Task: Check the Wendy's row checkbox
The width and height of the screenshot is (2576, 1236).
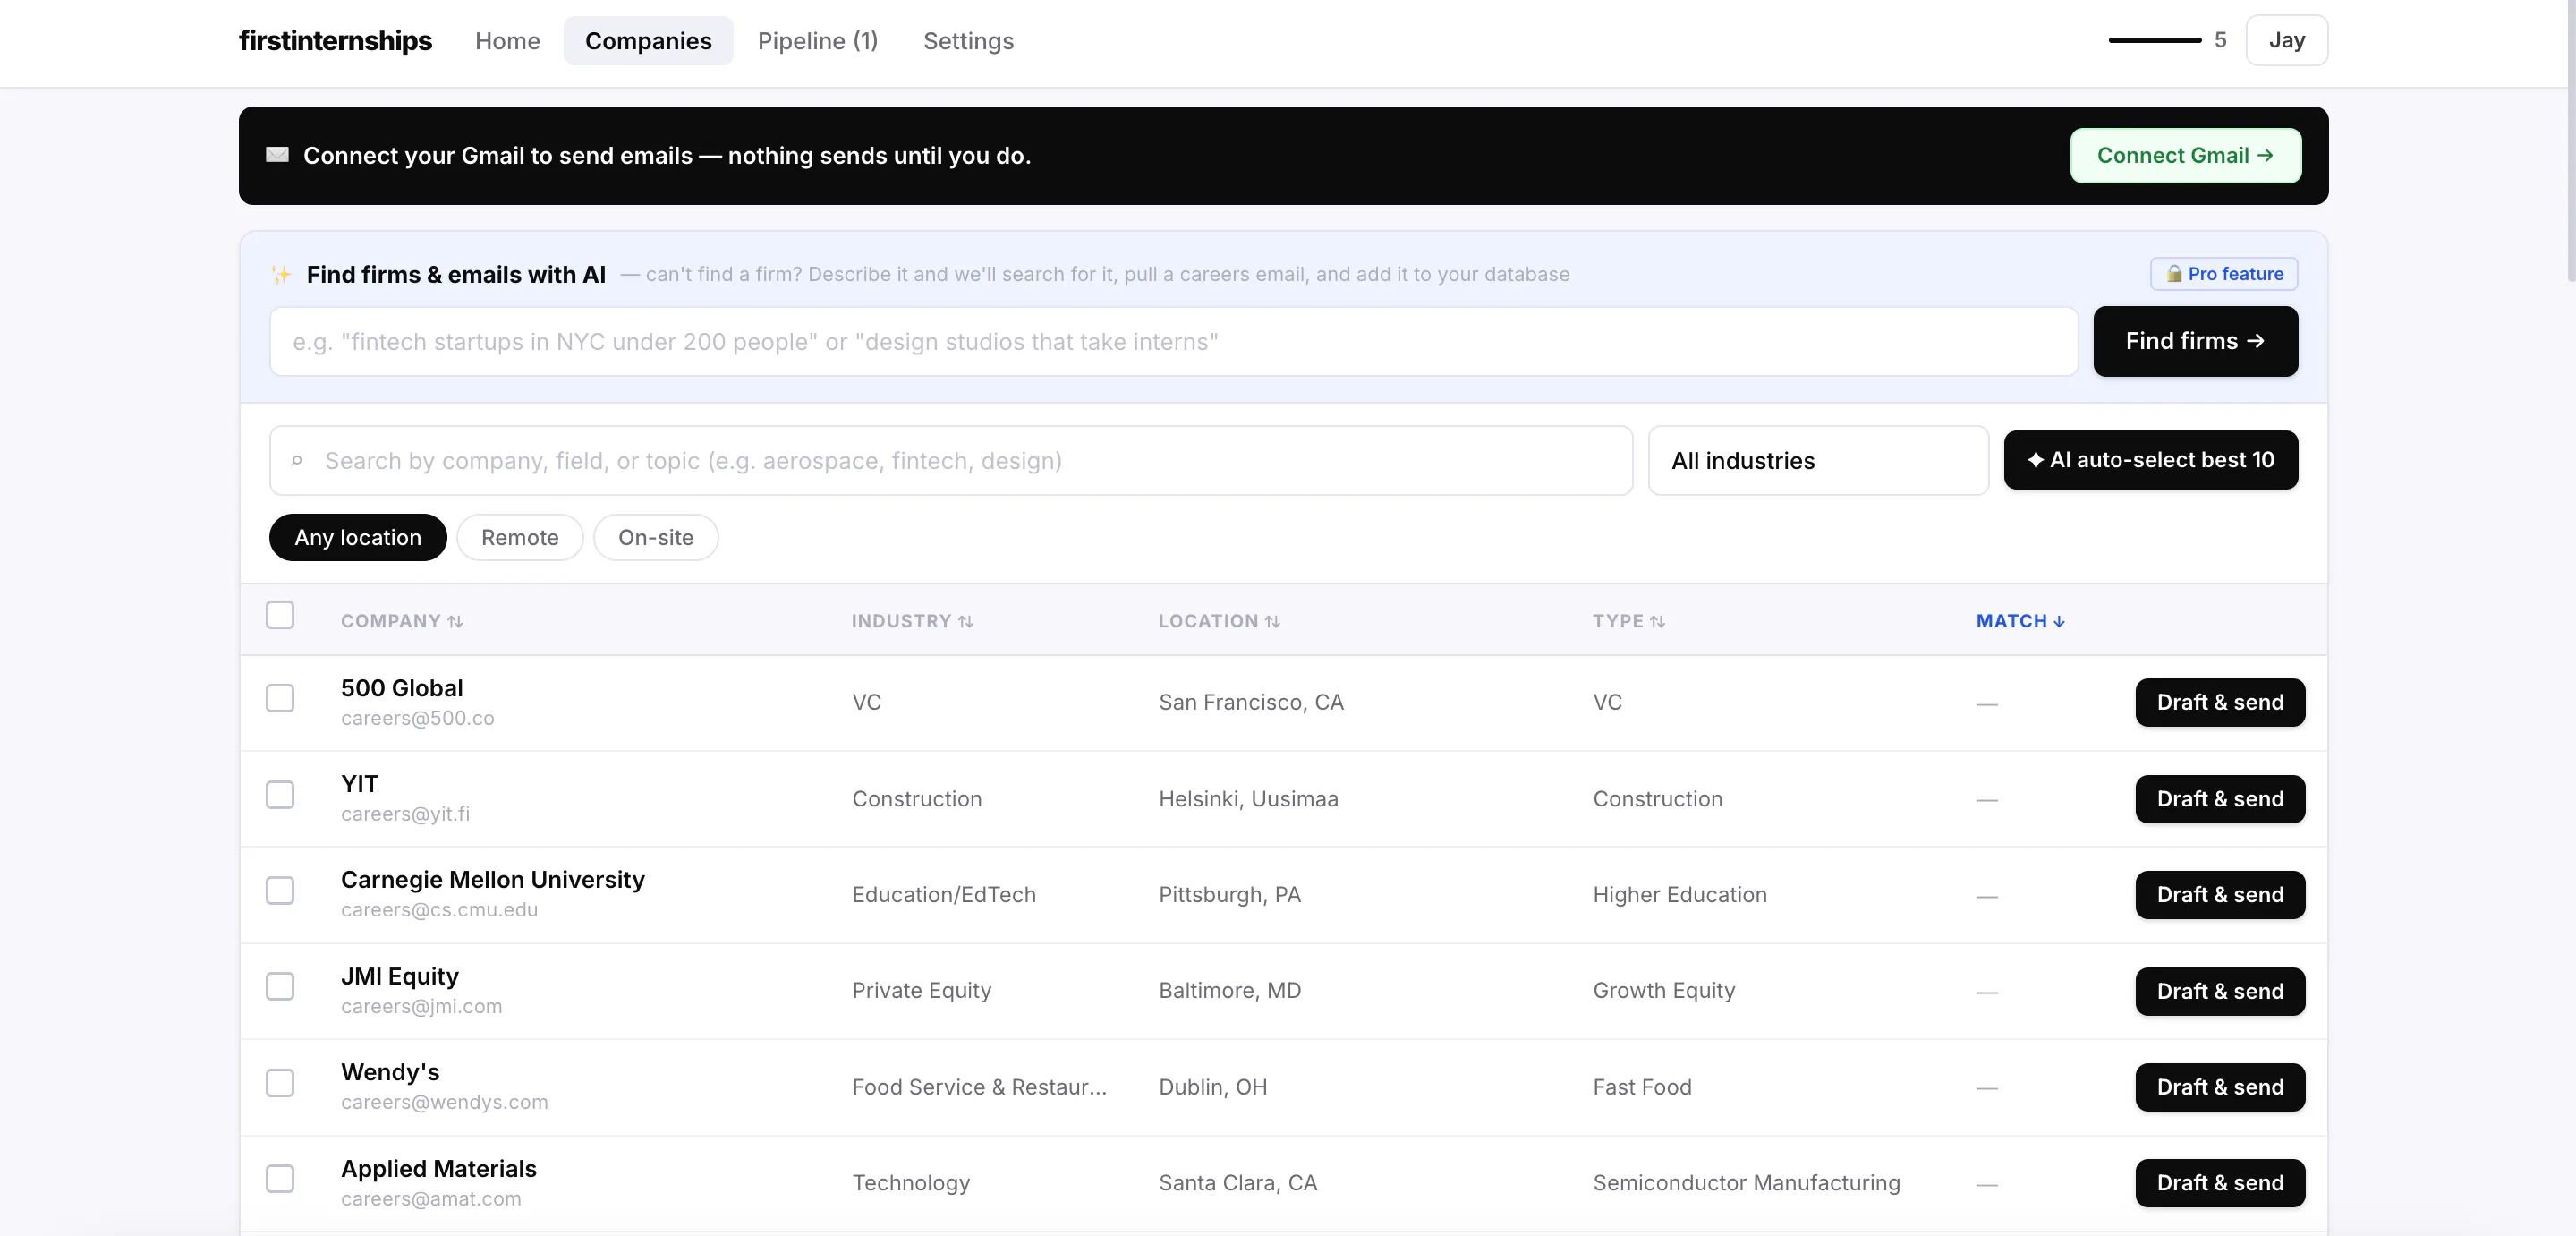Action: [x=280, y=1083]
